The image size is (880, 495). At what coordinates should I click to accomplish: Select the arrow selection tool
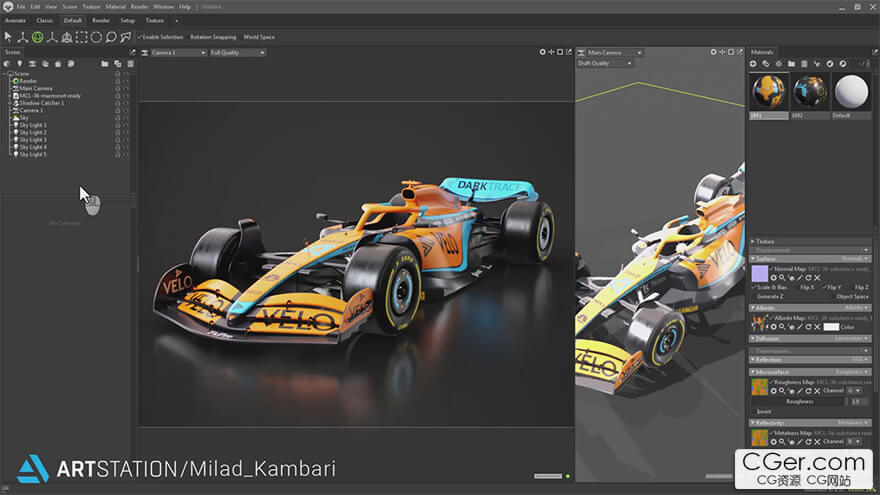coord(8,37)
